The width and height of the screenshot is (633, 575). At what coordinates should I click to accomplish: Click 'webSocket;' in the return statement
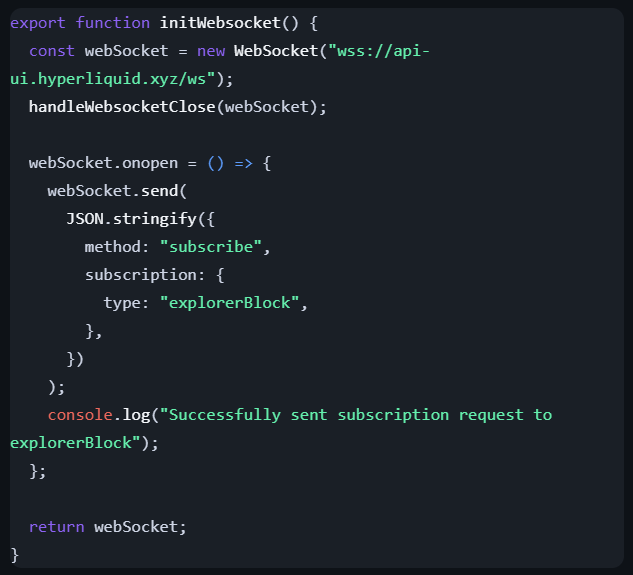pos(140,527)
